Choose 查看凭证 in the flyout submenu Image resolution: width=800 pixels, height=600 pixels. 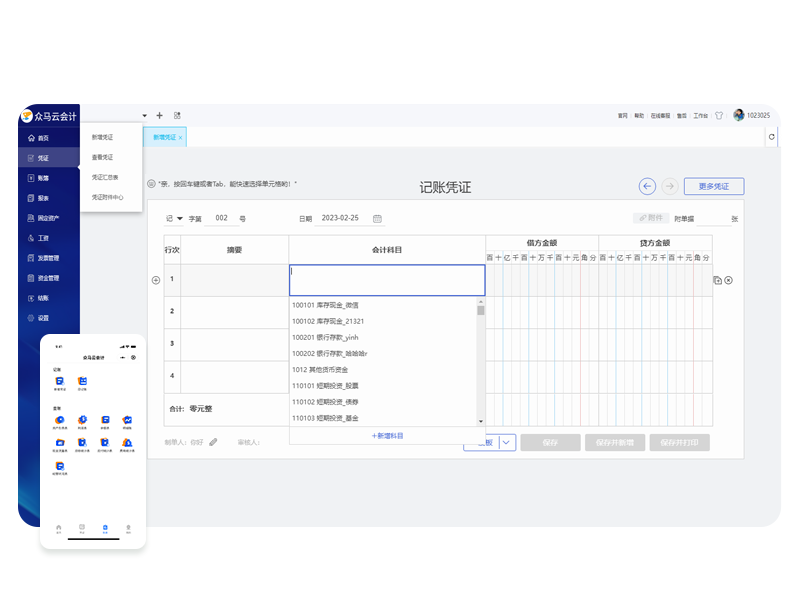103,157
